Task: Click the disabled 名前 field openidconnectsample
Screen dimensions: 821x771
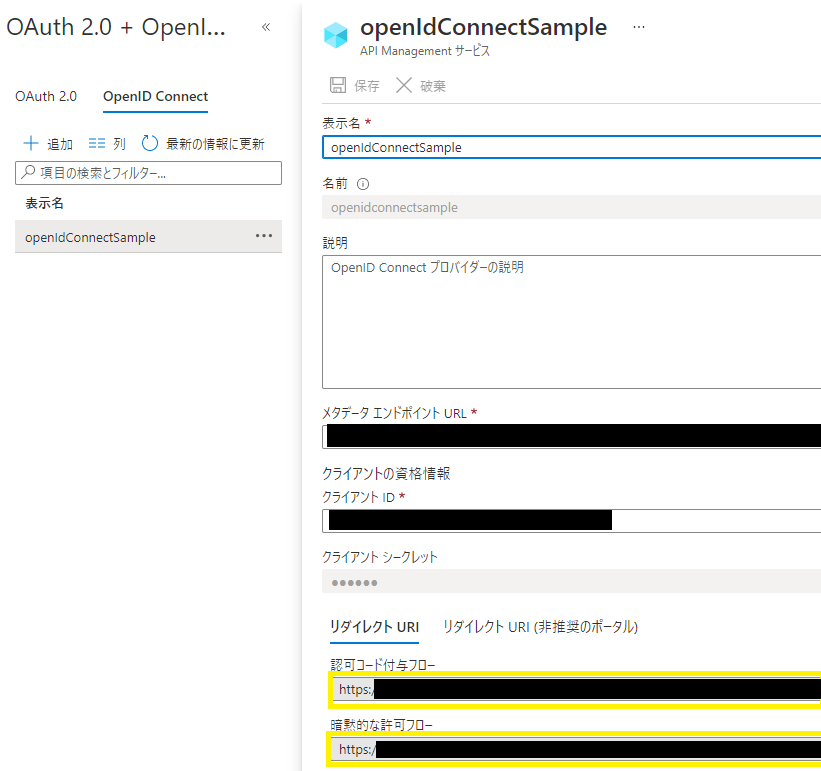Action: (571, 207)
